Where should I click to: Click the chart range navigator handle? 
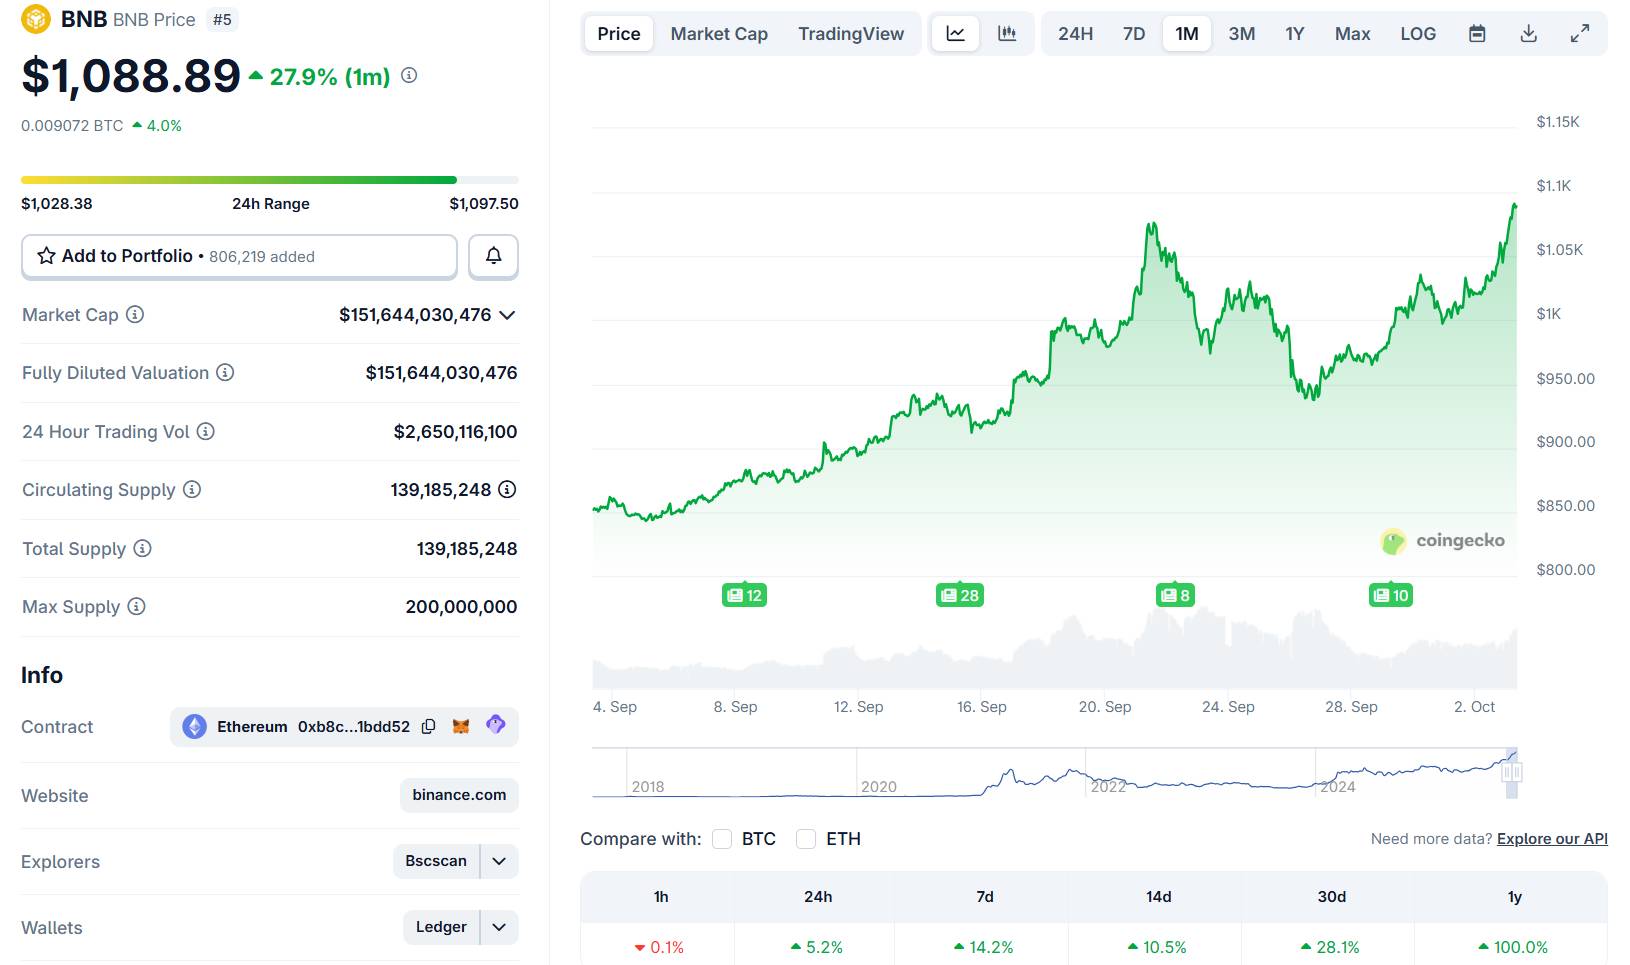pyautogui.click(x=1511, y=772)
